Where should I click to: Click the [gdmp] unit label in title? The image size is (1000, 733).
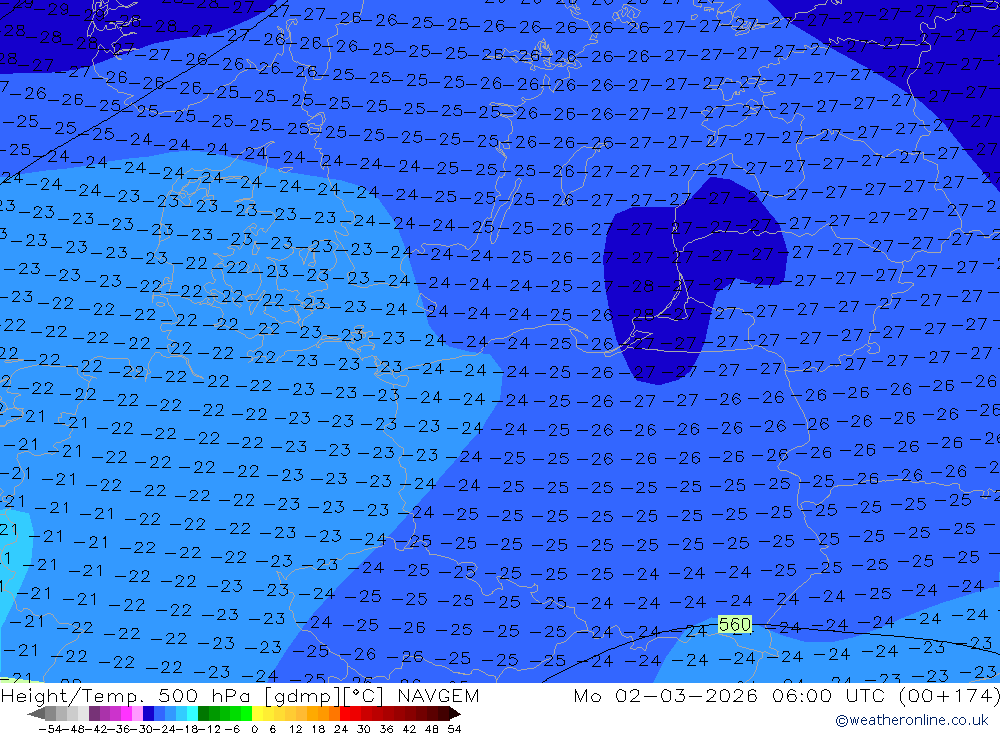302,696
